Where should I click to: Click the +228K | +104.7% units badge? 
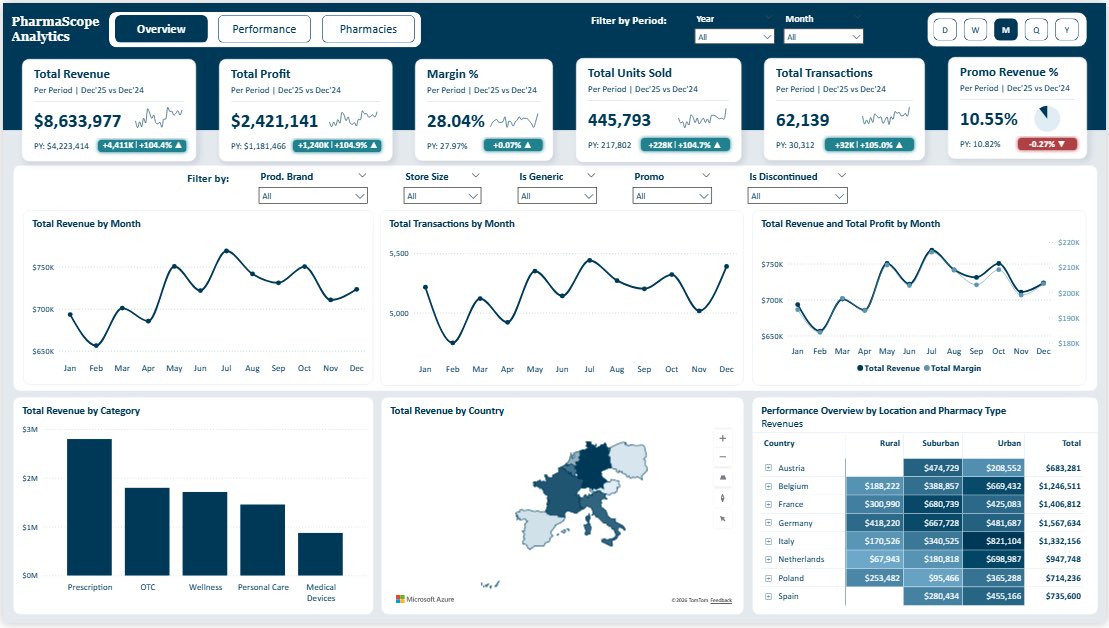point(685,145)
